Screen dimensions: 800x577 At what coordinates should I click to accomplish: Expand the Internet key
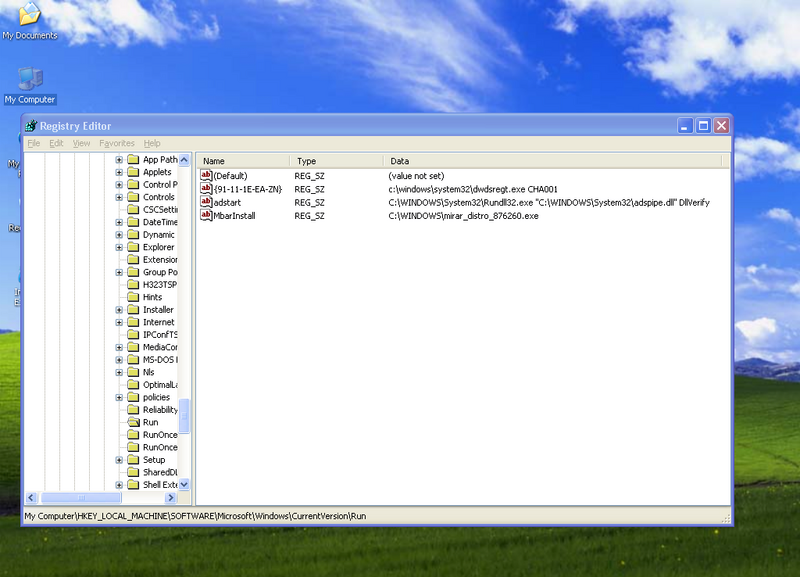pyautogui.click(x=119, y=322)
